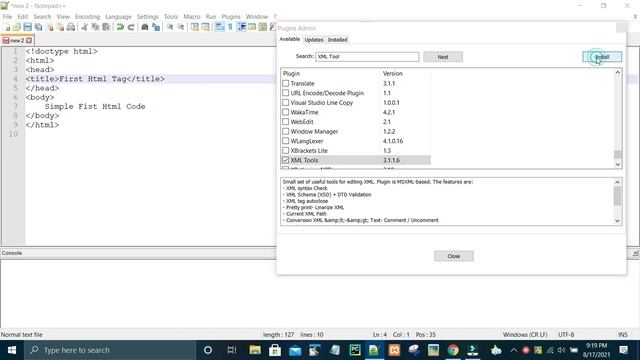Click the UTF-8 encoding status entry
Viewport: 640px width, 360px height.
coord(566,335)
